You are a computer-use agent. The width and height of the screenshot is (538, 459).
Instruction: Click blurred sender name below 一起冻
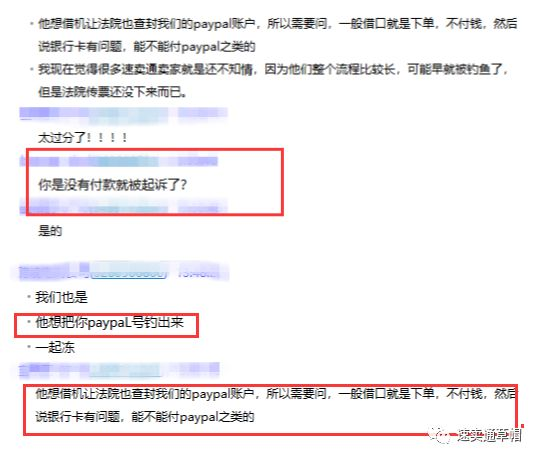click(x=90, y=369)
